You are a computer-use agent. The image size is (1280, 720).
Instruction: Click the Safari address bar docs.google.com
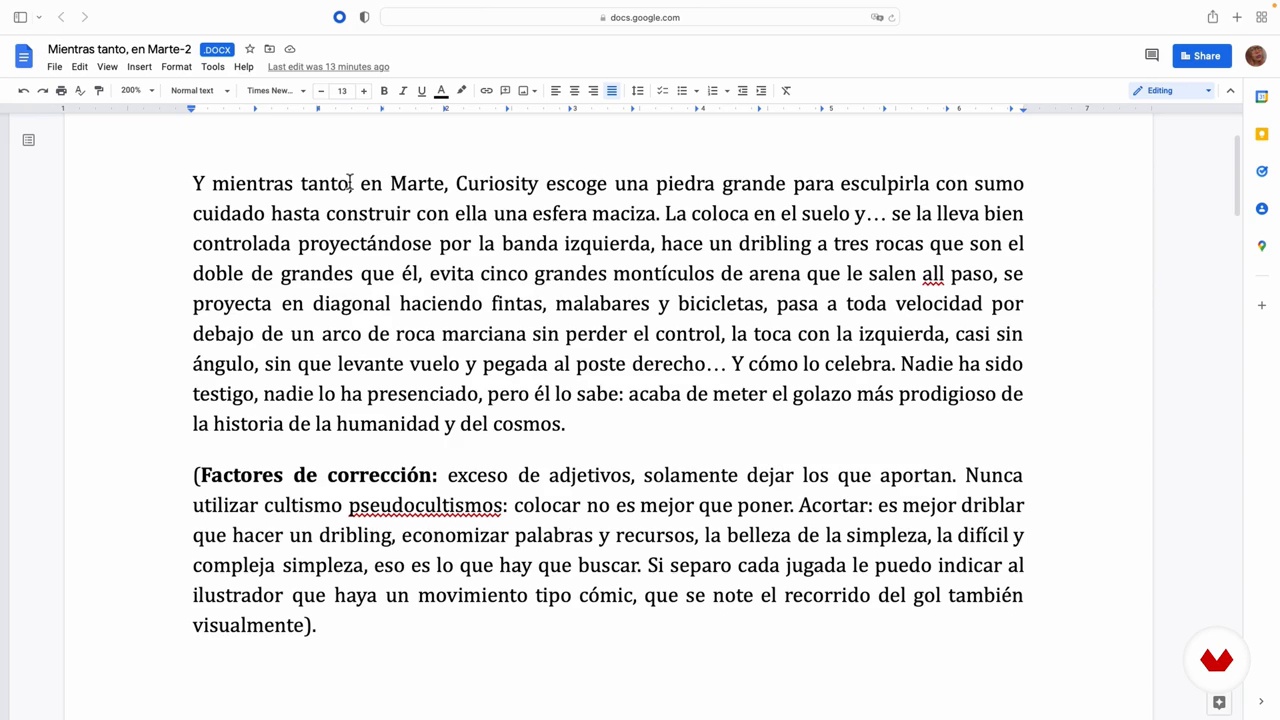point(640,17)
